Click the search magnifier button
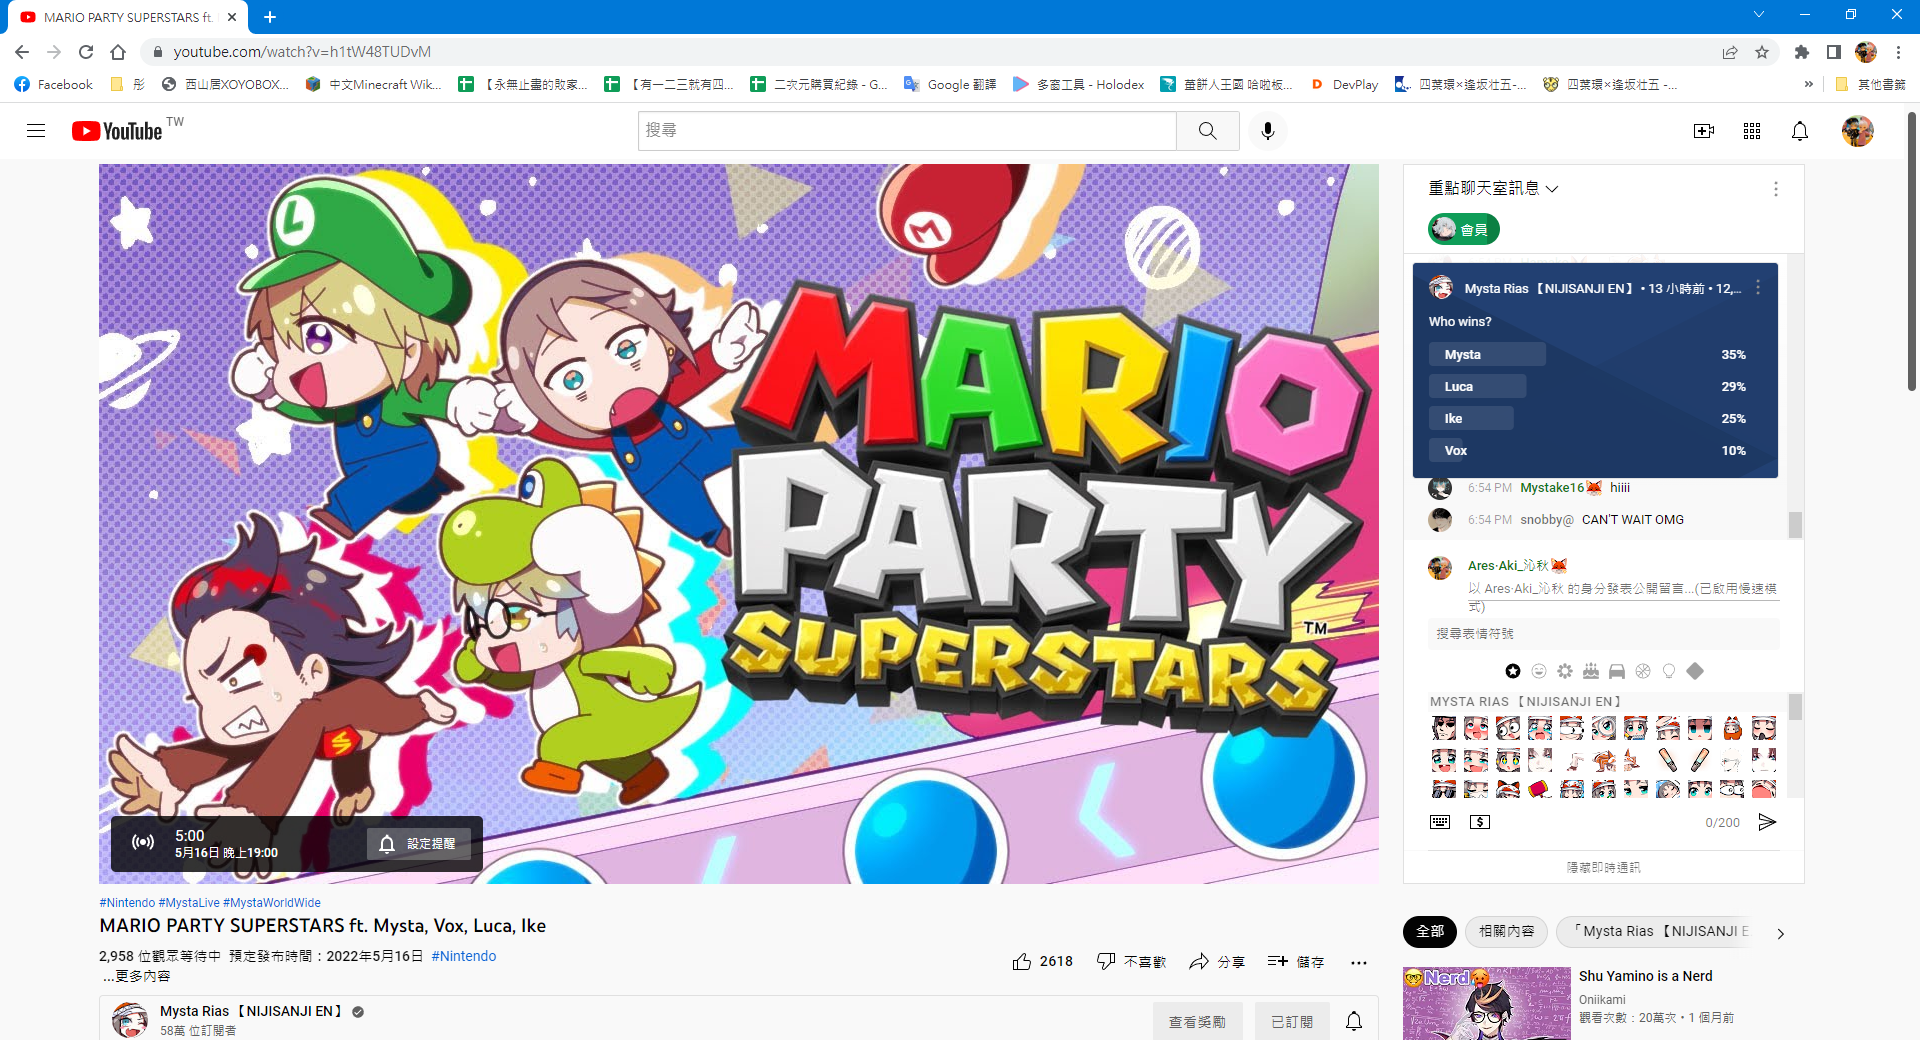Screen dimensions: 1920x1040 click(1208, 131)
